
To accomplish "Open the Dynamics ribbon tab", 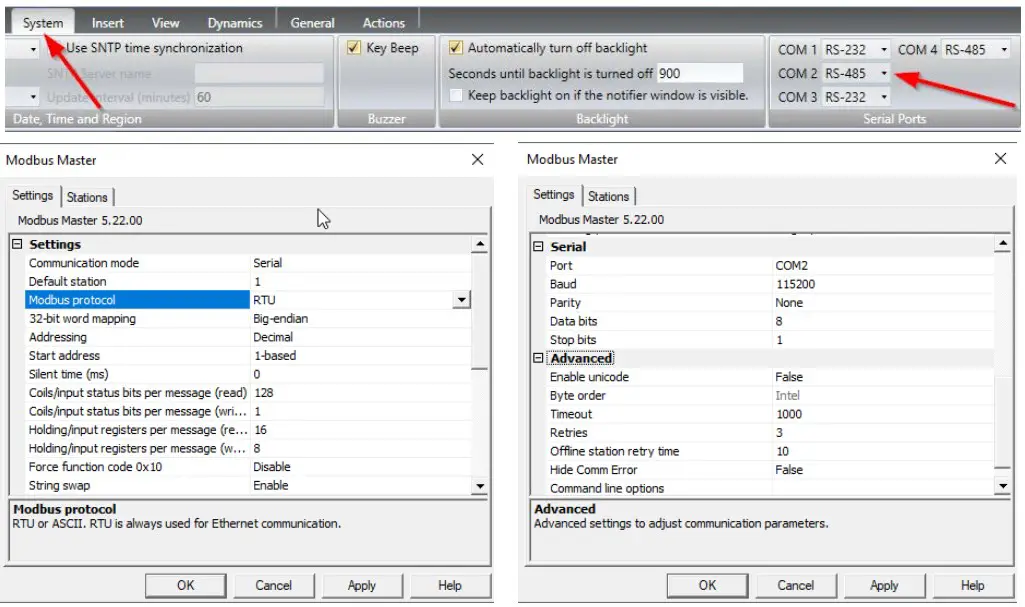I will [x=235, y=20].
